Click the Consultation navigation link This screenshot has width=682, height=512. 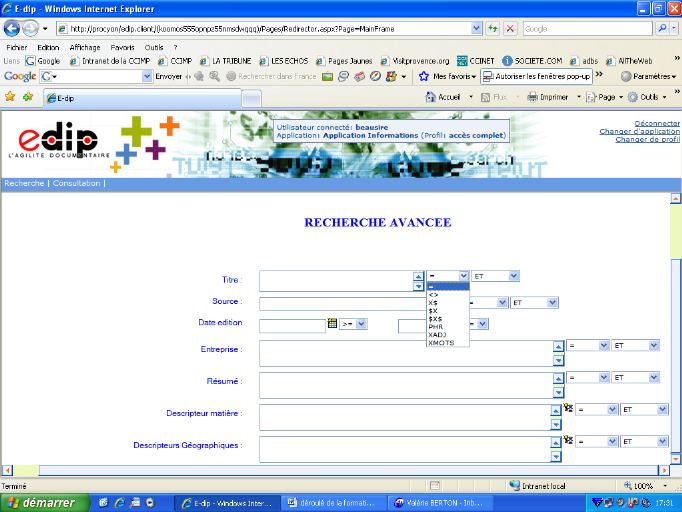click(76, 183)
